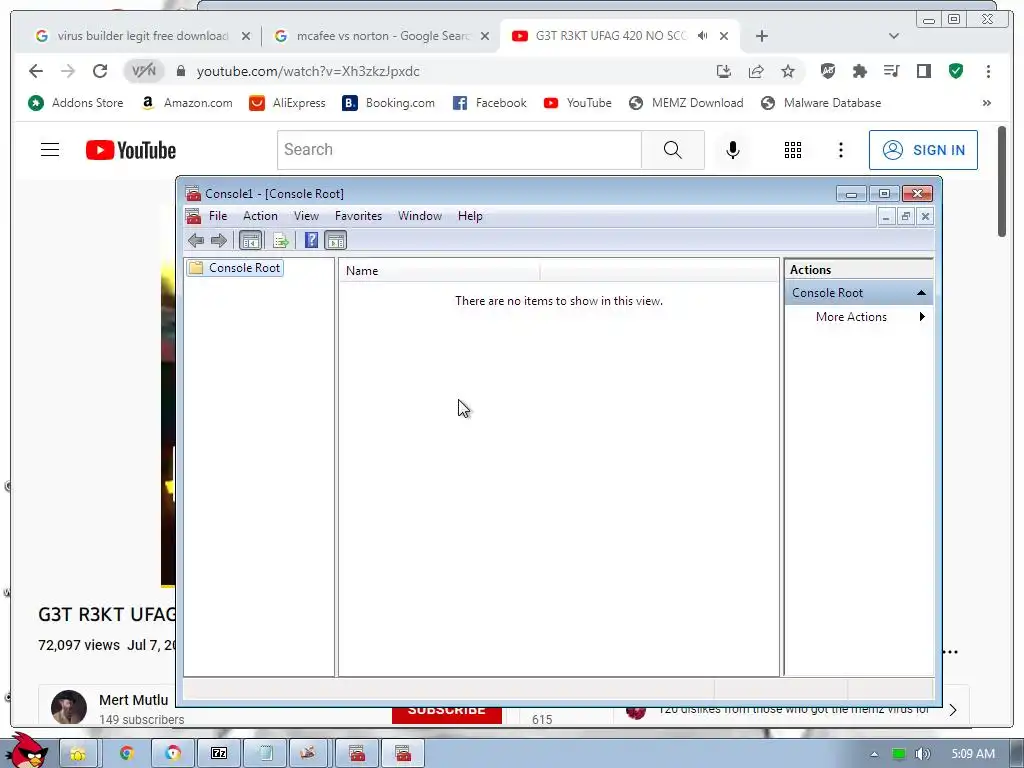Image resolution: width=1024 pixels, height=768 pixels.
Task: Open the Addons Store bookmark
Action: point(76,103)
